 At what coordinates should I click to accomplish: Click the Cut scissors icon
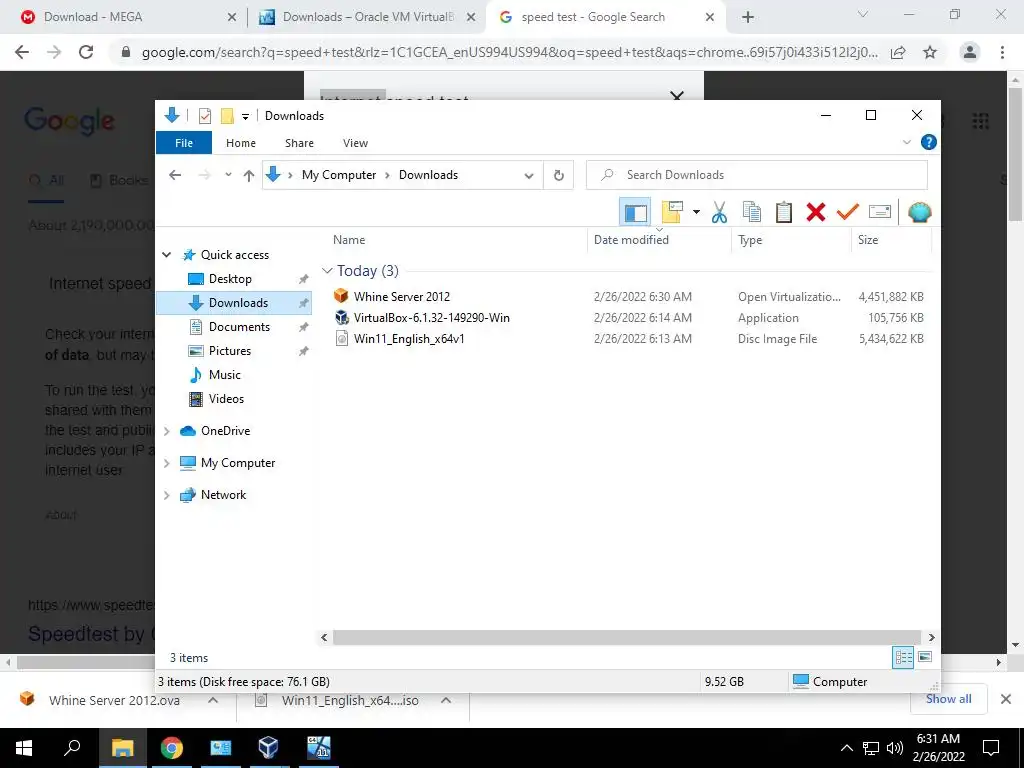pos(719,212)
